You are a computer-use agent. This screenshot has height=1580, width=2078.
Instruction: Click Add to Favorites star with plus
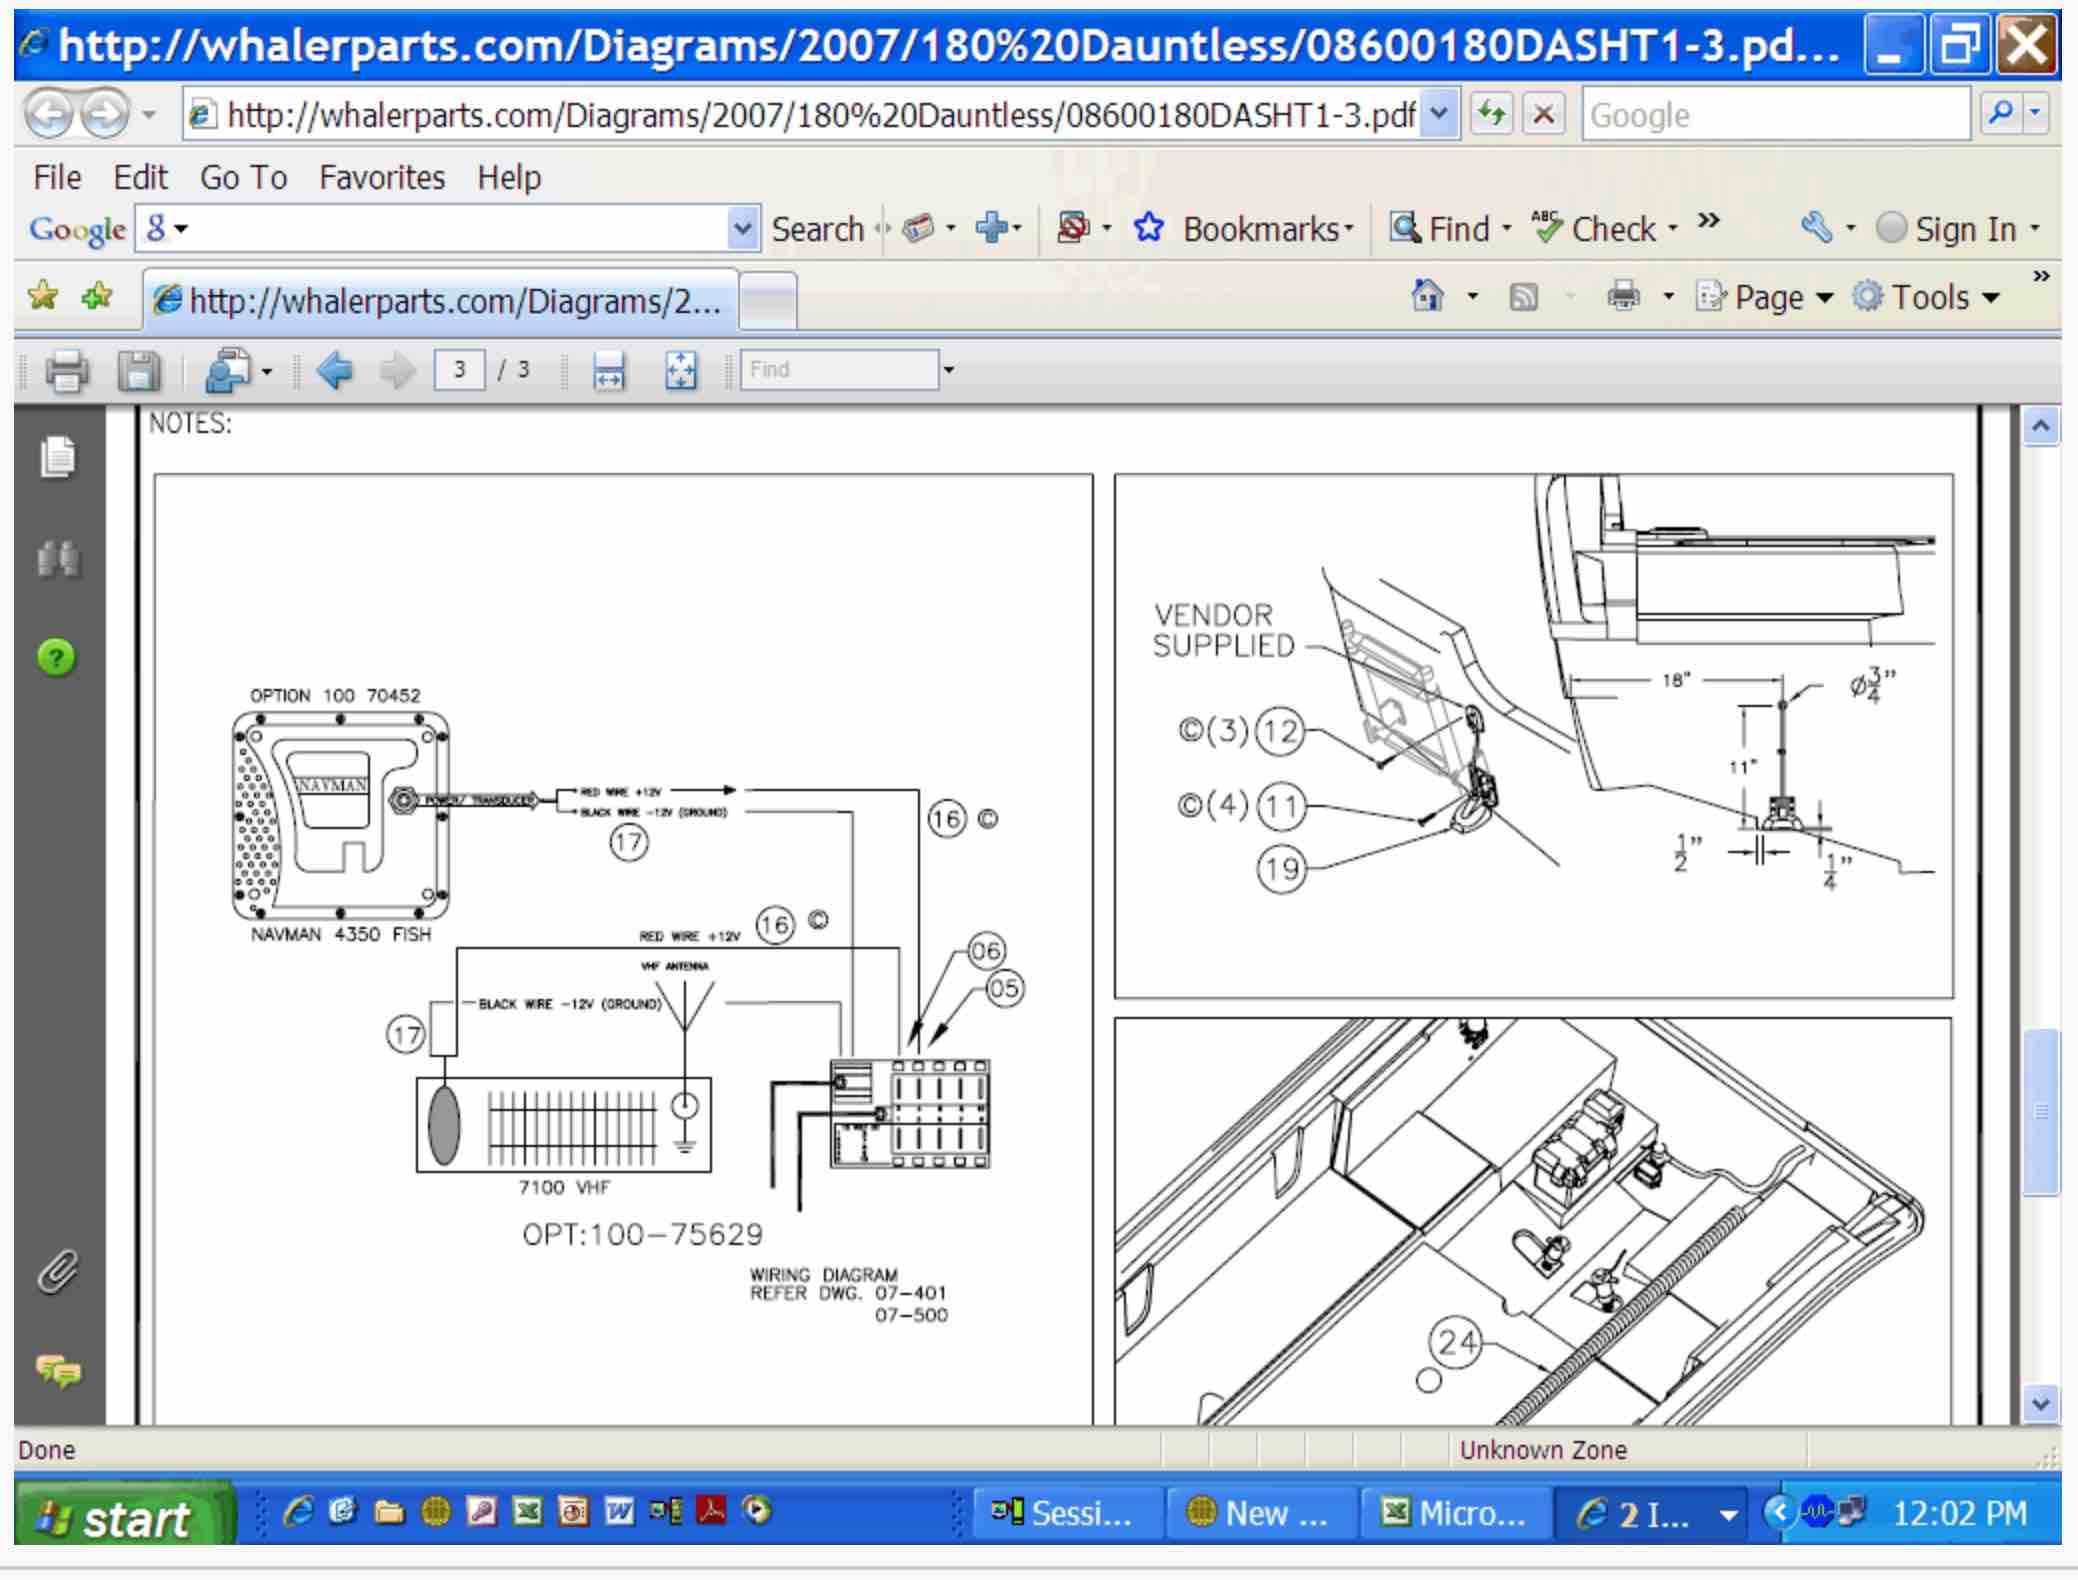(x=97, y=295)
